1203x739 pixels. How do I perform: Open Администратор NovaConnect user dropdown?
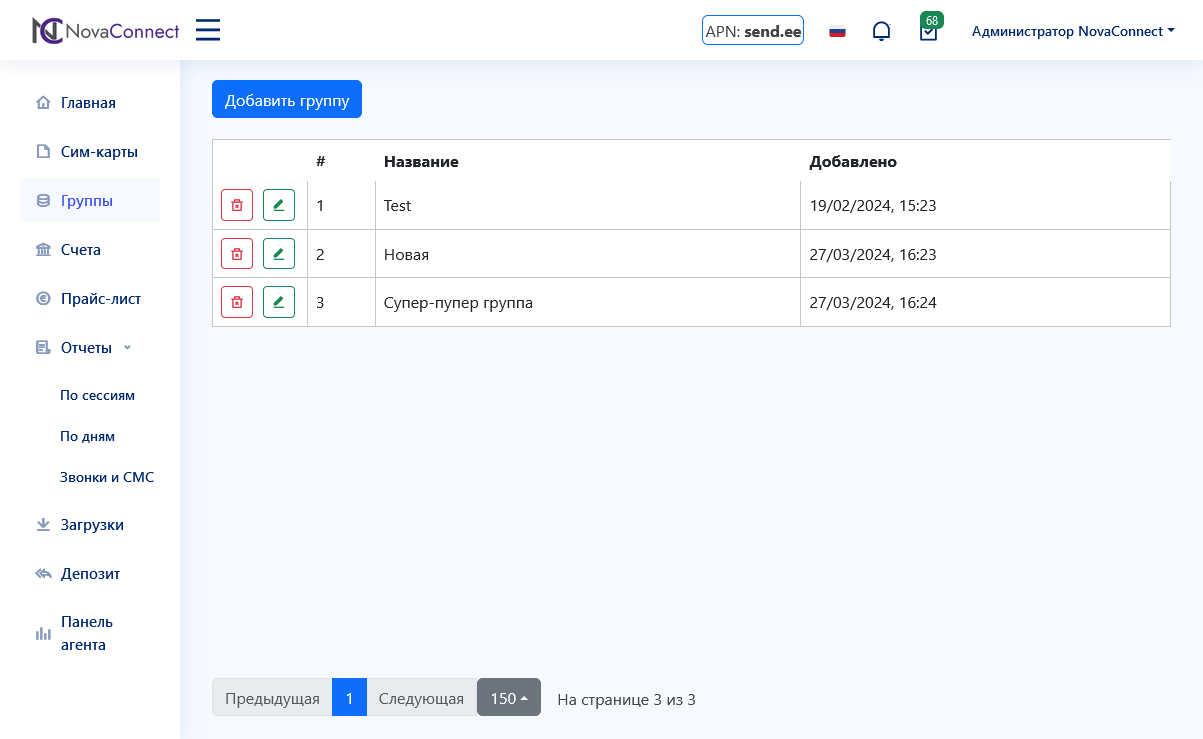click(x=1073, y=31)
